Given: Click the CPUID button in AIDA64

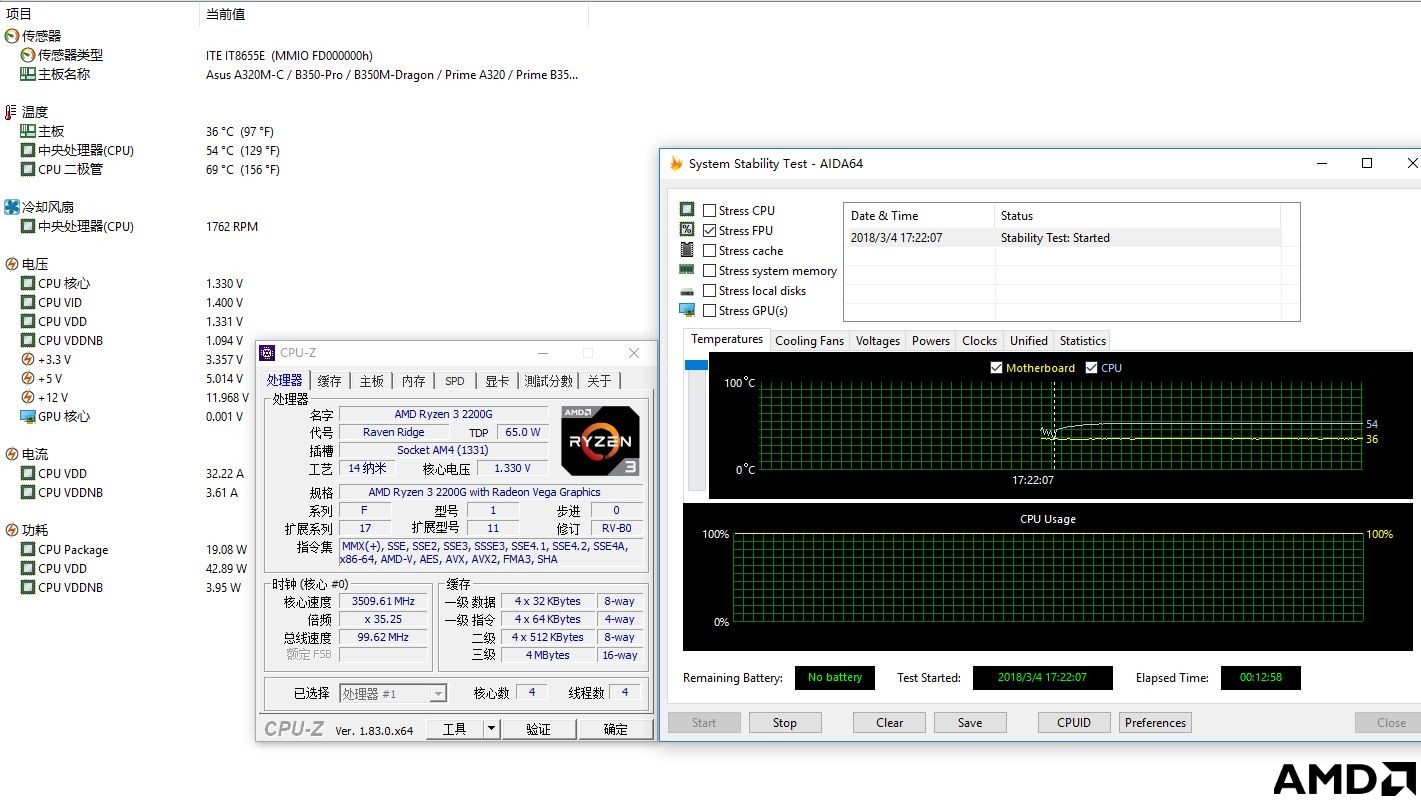Looking at the screenshot, I should point(1074,723).
